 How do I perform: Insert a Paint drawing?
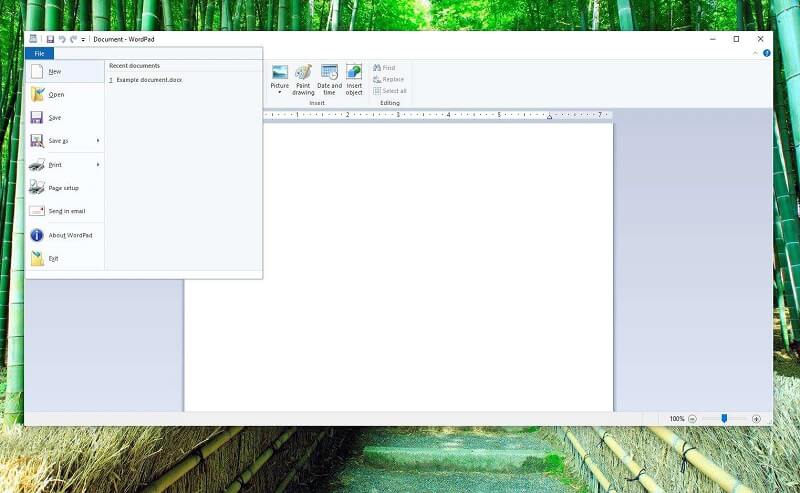click(303, 80)
